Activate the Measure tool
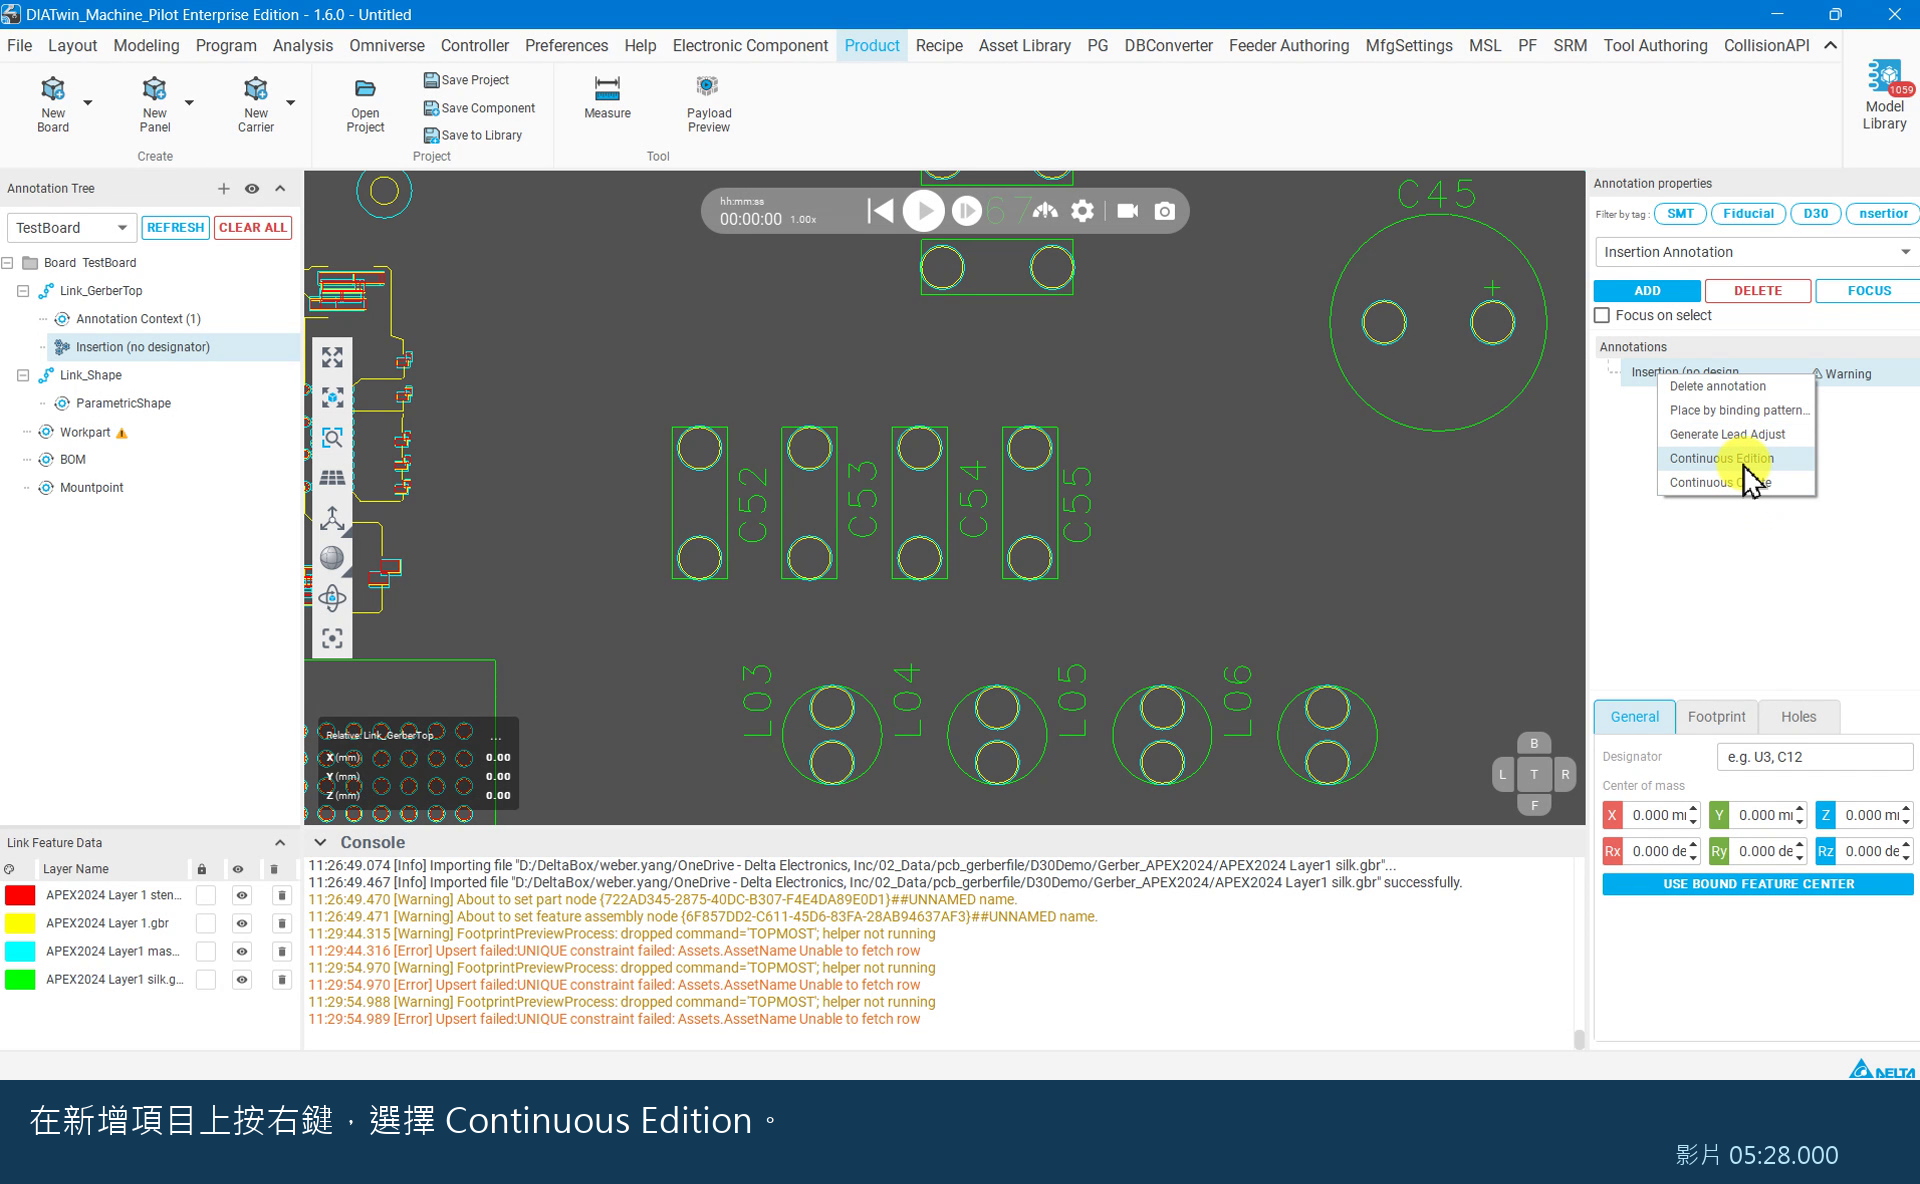This screenshot has height=1184, width=1920. coord(607,98)
